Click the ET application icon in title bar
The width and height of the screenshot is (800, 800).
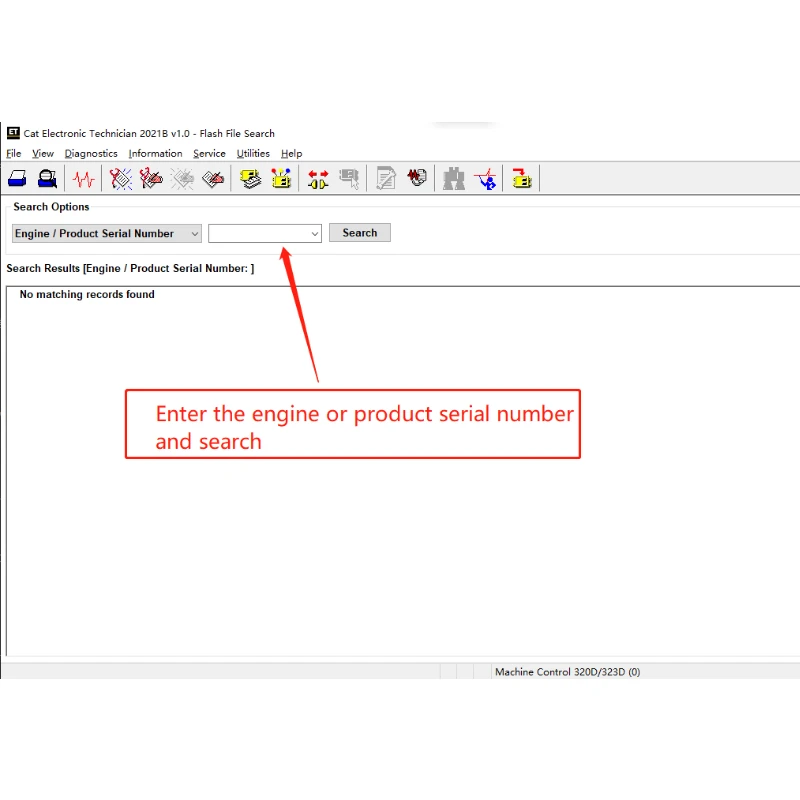click(x=13, y=133)
